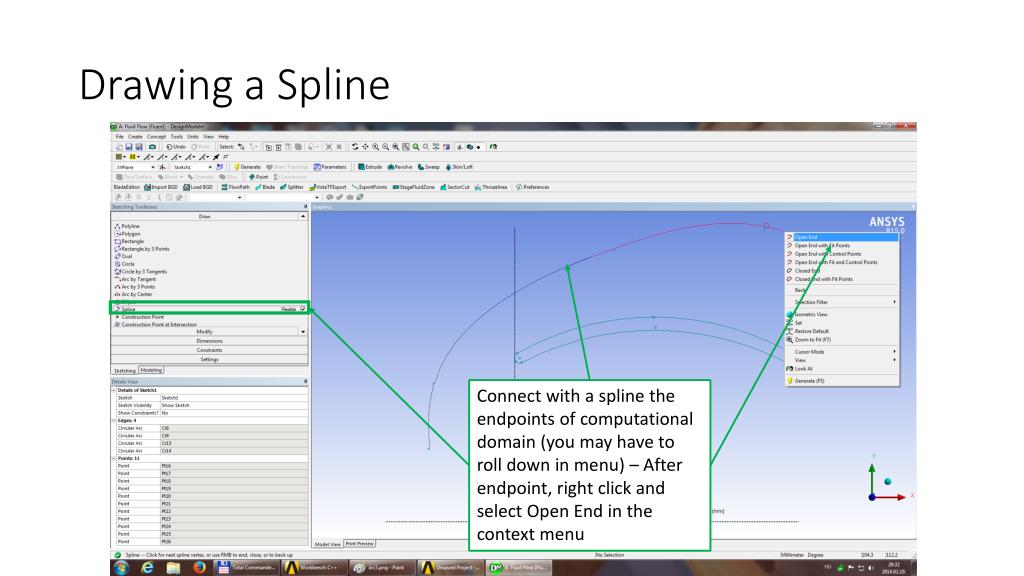Pick the Arc by 3 Points tool
The height and width of the screenshot is (576, 1024).
point(135,287)
